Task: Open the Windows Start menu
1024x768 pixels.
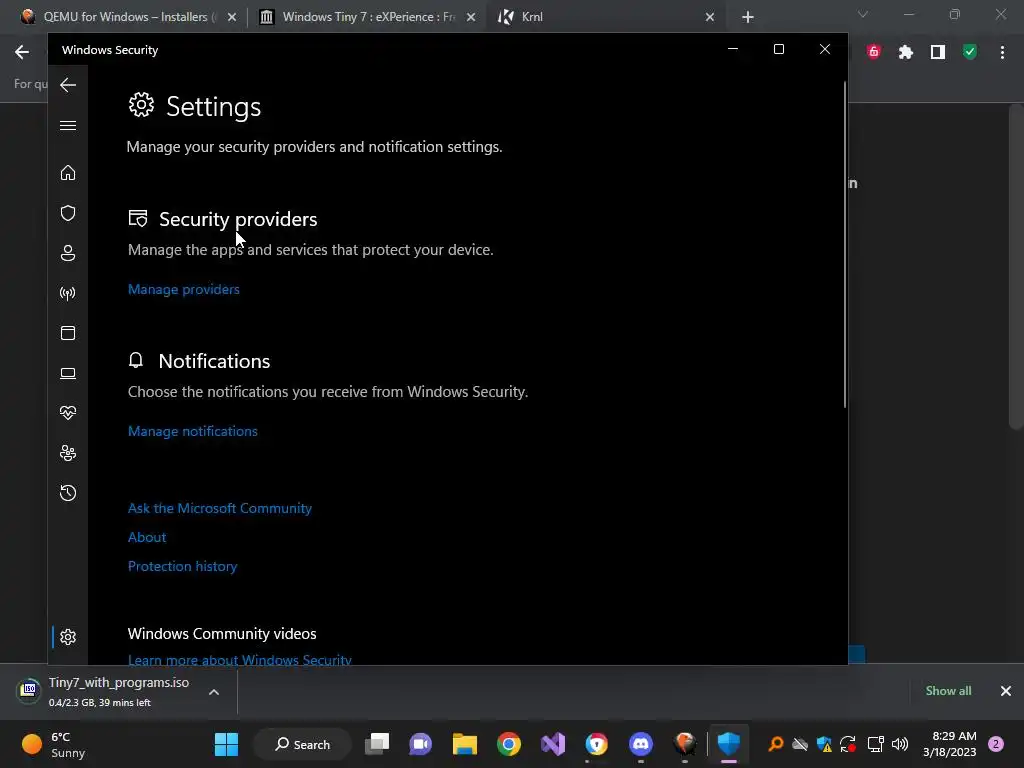Action: pyautogui.click(x=227, y=744)
